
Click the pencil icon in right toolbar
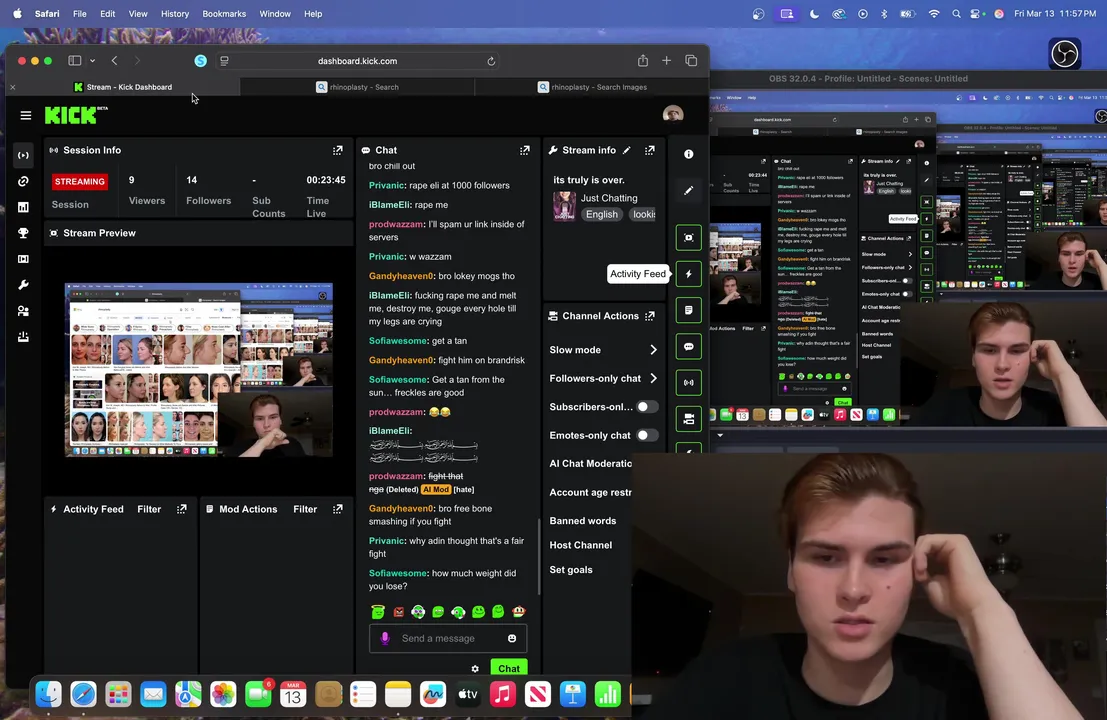[688, 191]
